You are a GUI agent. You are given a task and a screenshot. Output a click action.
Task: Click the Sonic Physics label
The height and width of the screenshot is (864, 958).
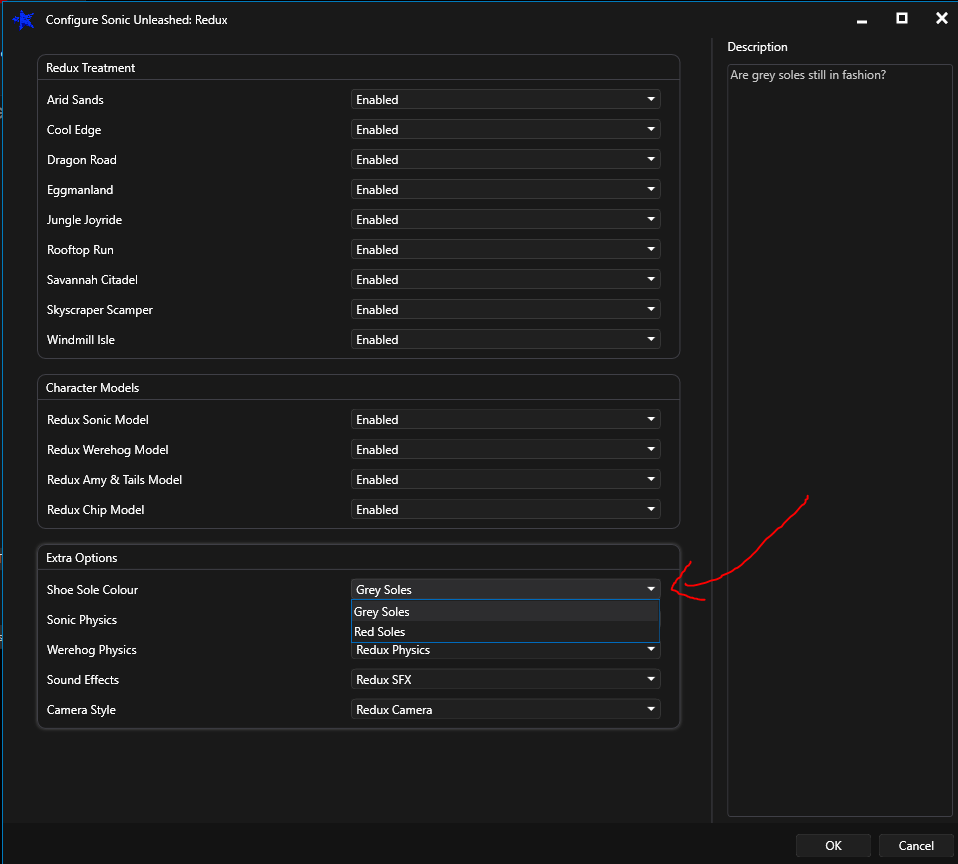point(82,620)
